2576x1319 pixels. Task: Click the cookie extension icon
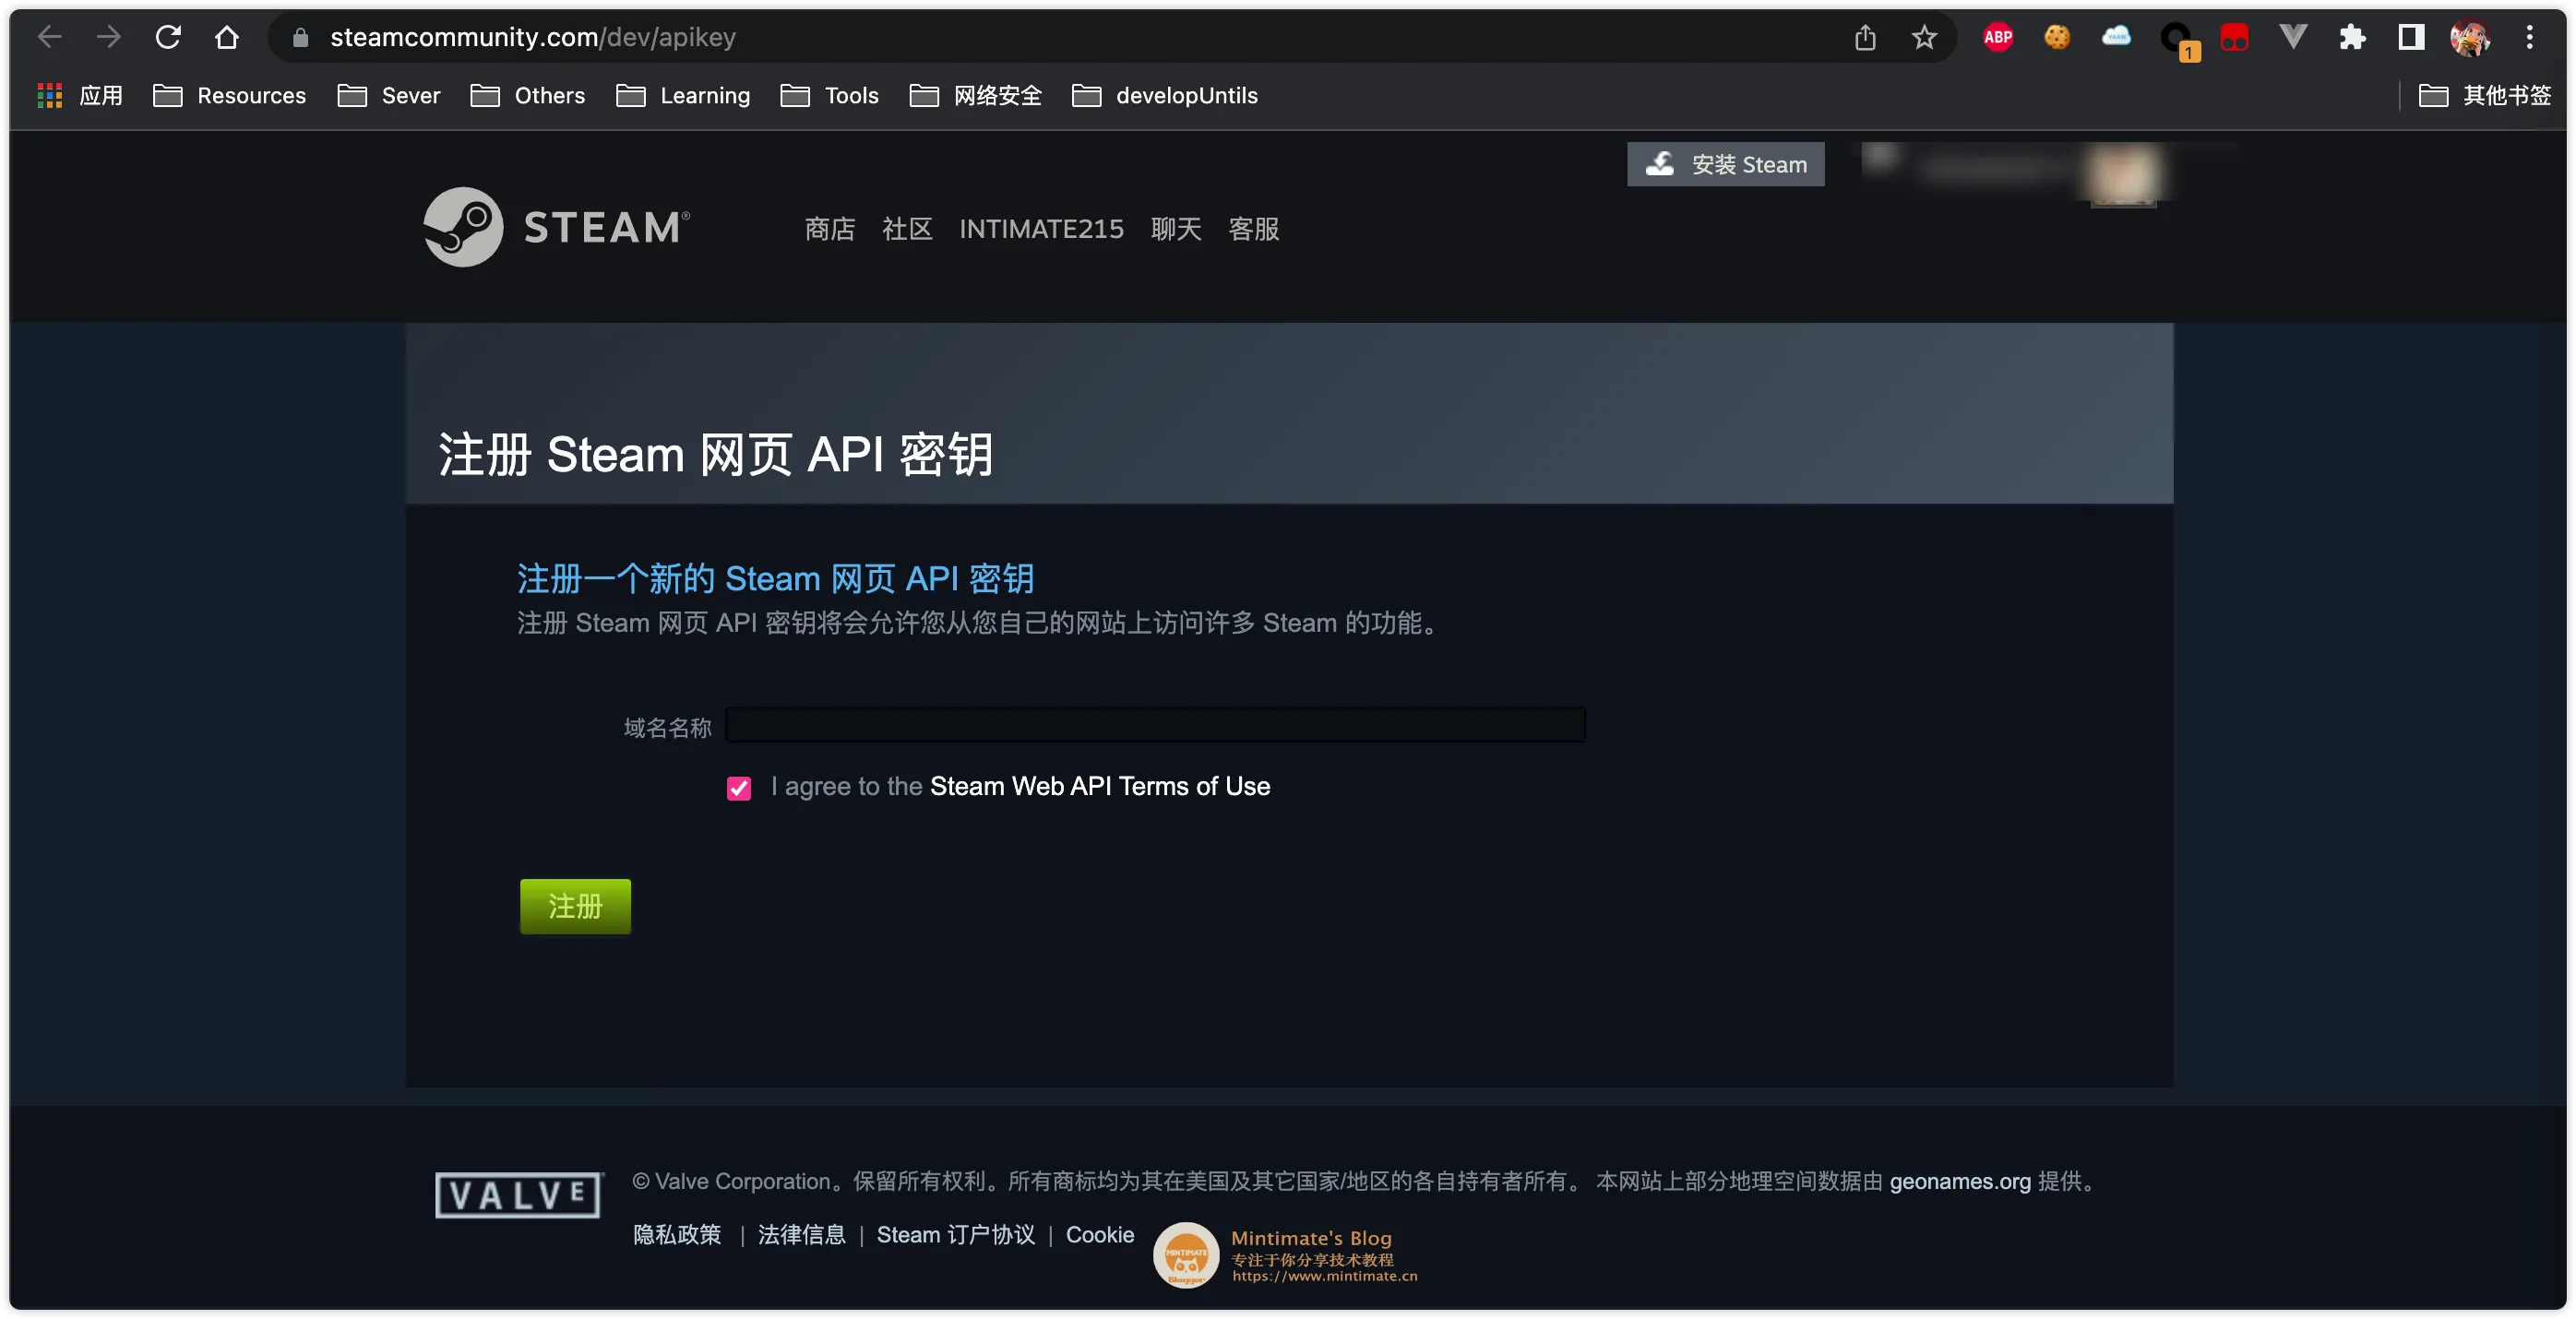2056,37
